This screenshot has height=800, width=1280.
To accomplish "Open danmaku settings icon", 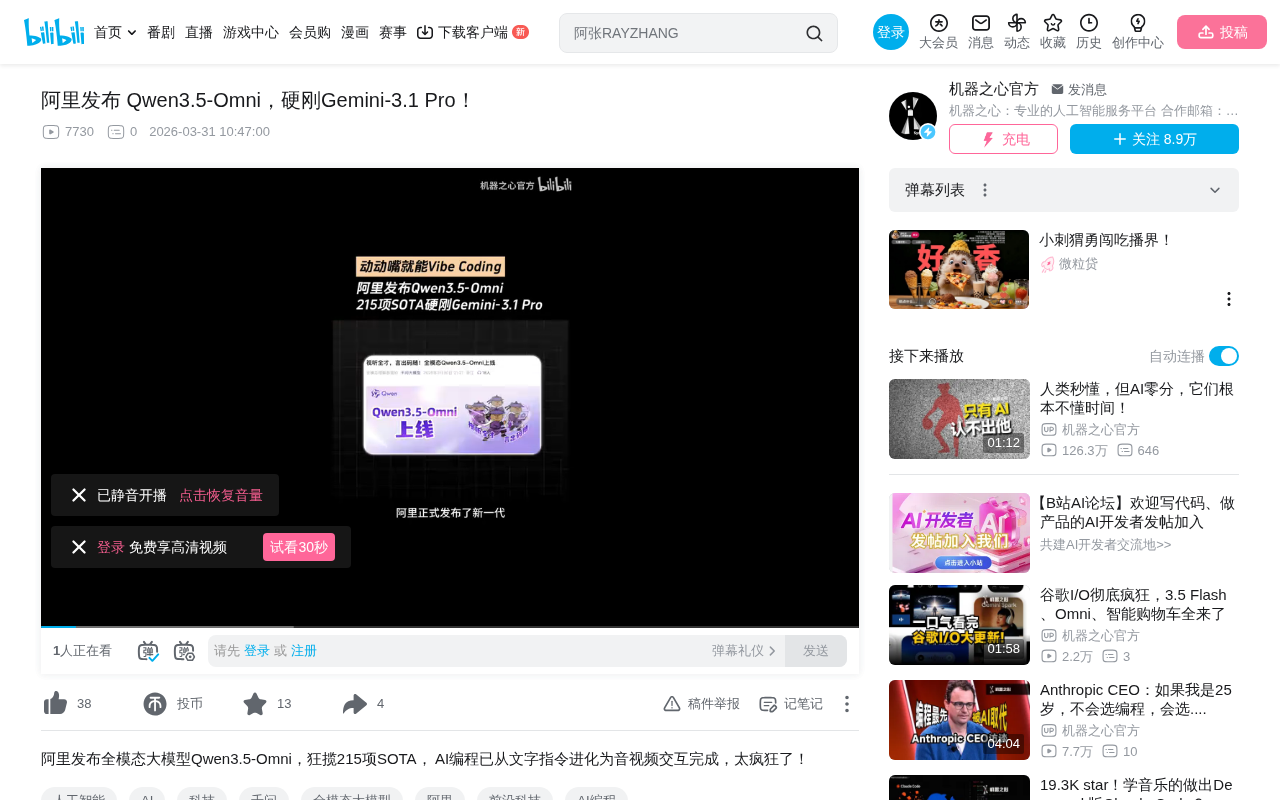I will coord(184,651).
